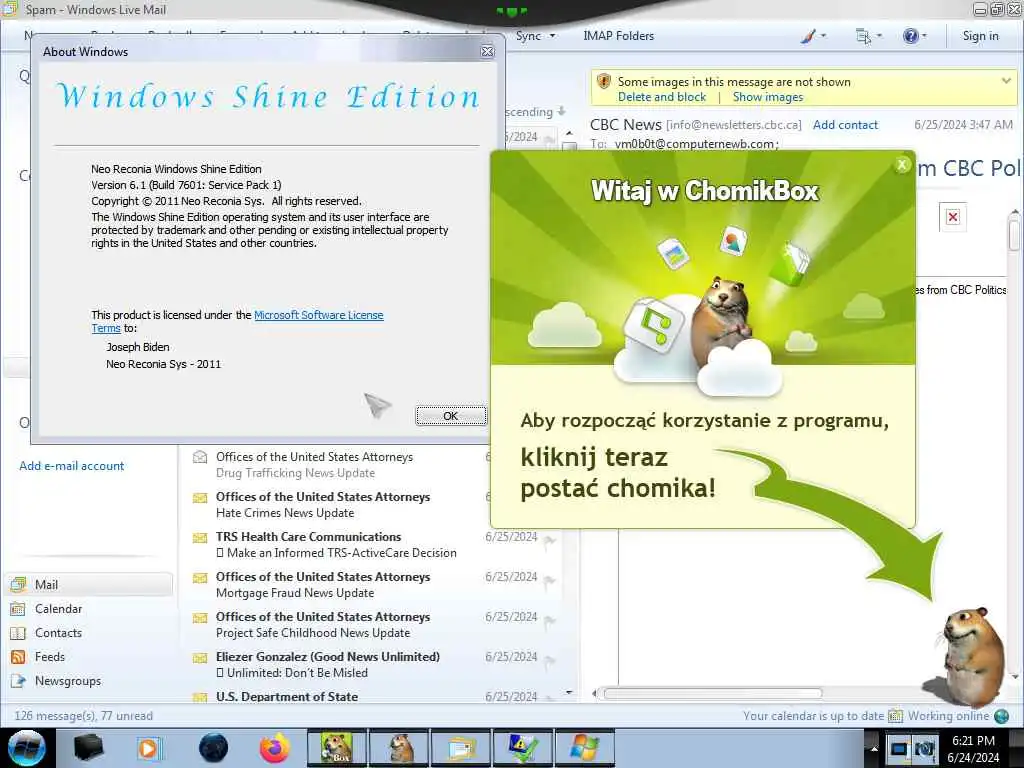
Task: Click the calendar icon in the status bar
Action: (895, 716)
